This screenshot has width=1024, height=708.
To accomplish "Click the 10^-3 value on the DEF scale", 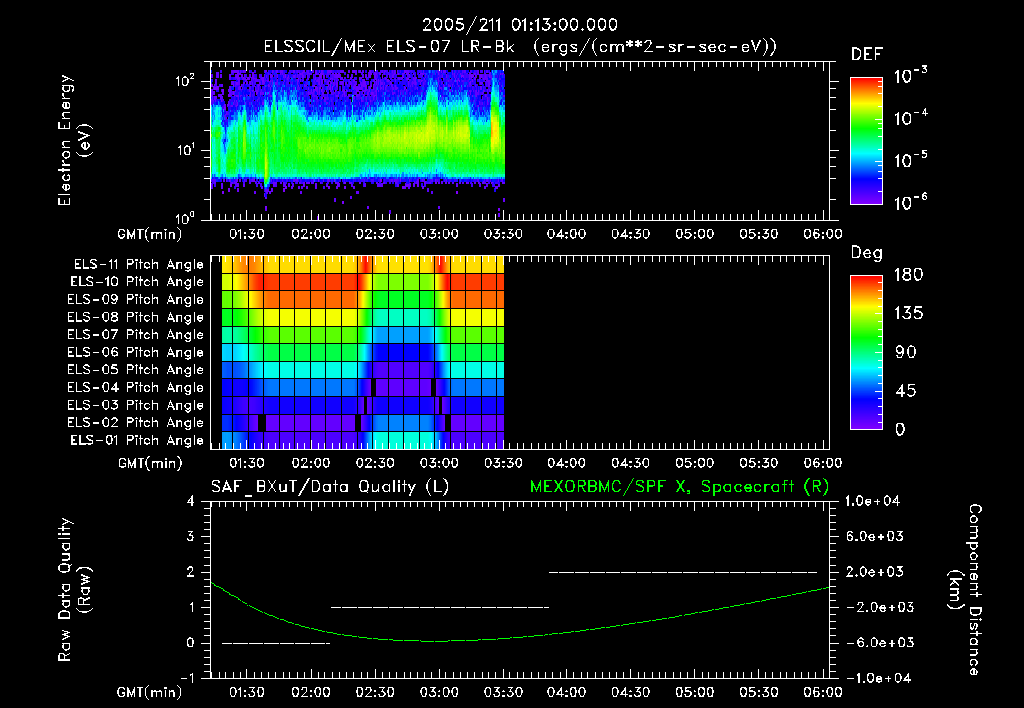I will tap(910, 76).
